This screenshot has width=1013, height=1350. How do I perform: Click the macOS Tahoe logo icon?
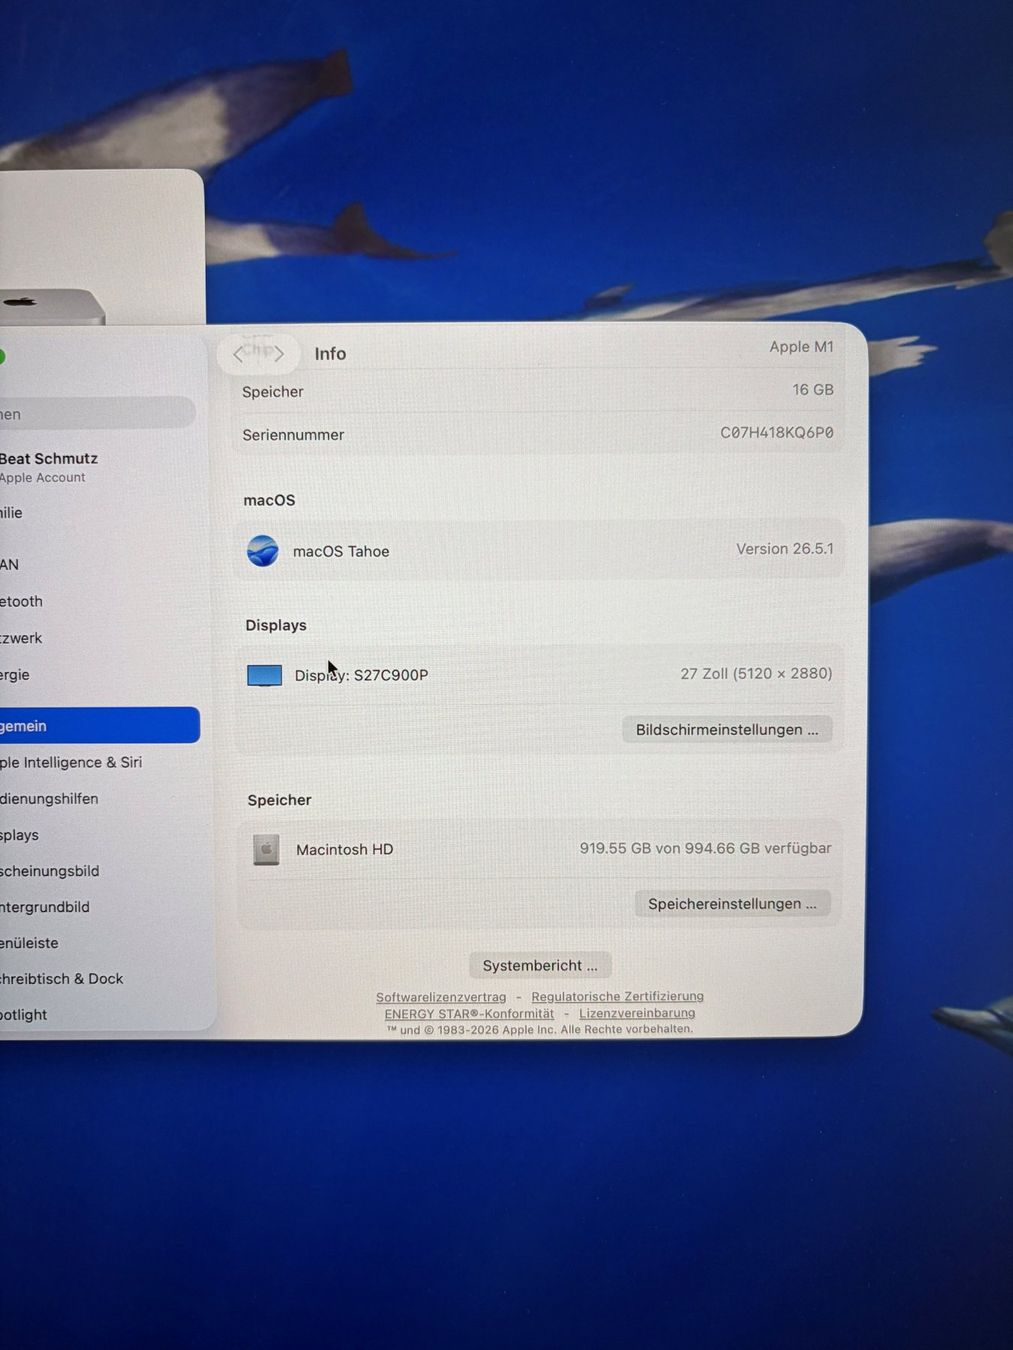pyautogui.click(x=263, y=551)
